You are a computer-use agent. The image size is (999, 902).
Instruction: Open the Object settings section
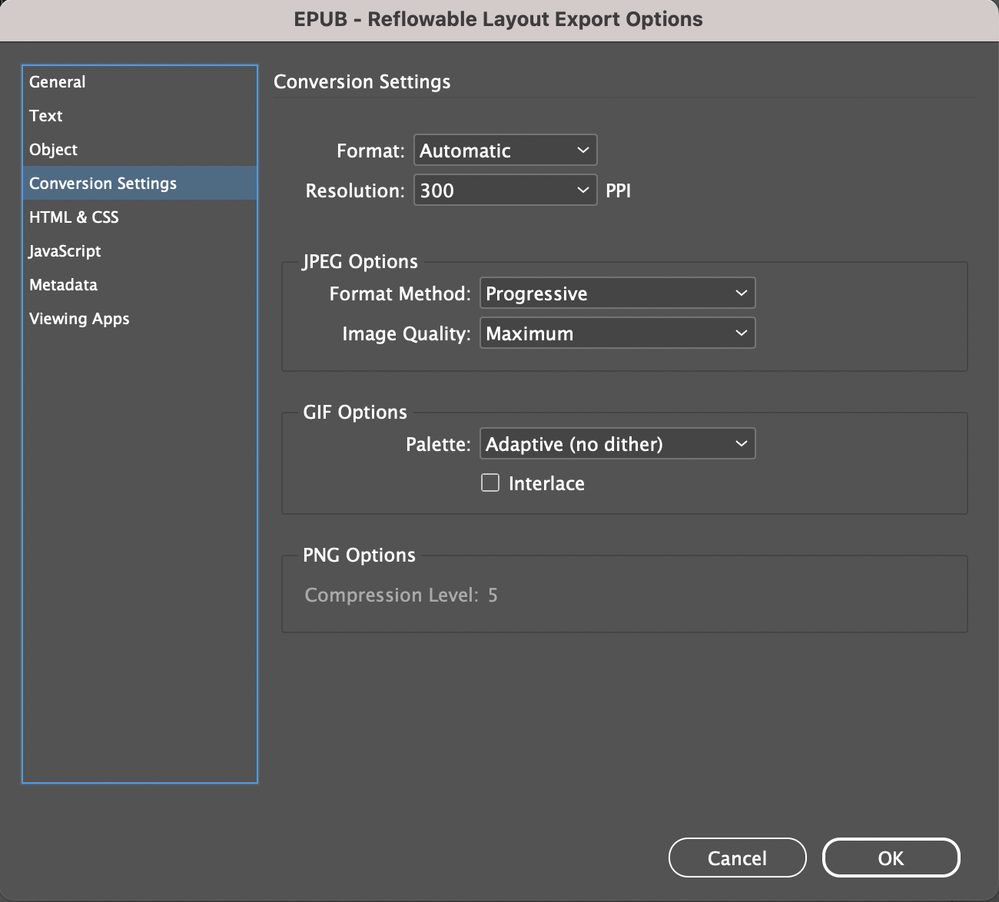[54, 150]
